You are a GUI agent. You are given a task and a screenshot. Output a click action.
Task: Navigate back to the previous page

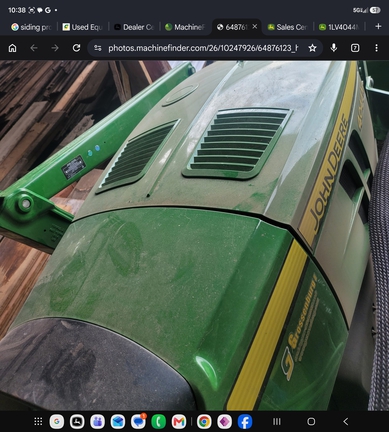(34, 48)
